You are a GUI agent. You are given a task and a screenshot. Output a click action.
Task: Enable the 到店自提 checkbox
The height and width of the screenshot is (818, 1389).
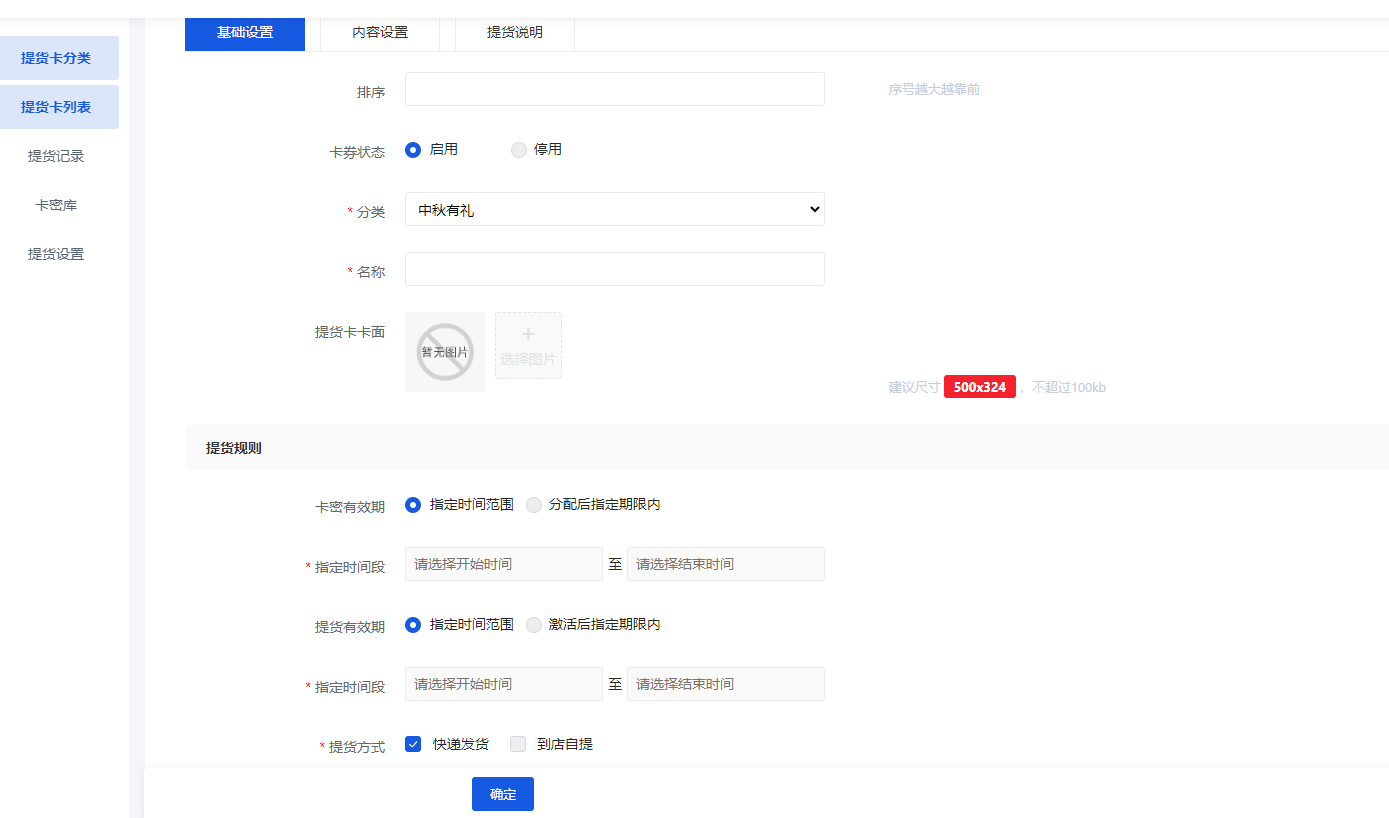(x=518, y=744)
